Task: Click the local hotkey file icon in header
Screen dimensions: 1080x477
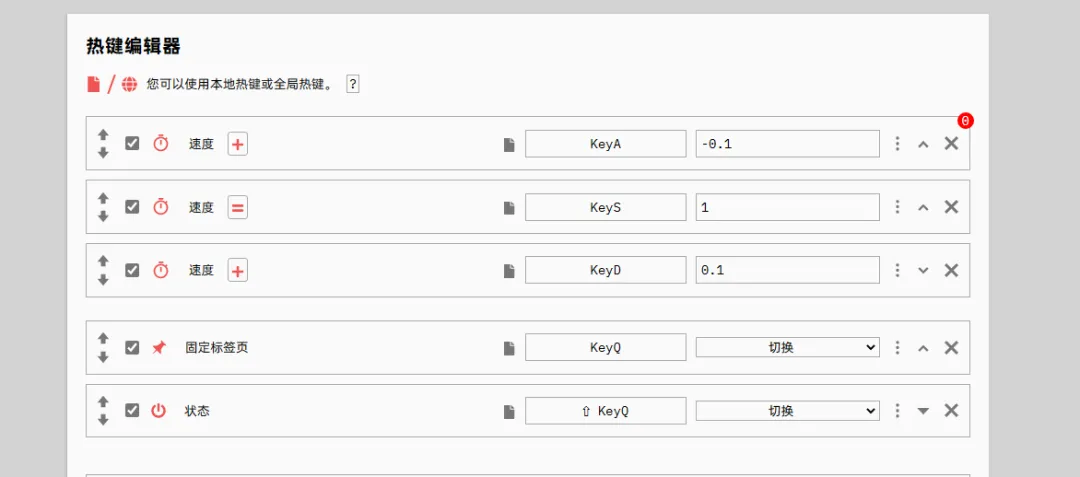Action: coord(94,84)
